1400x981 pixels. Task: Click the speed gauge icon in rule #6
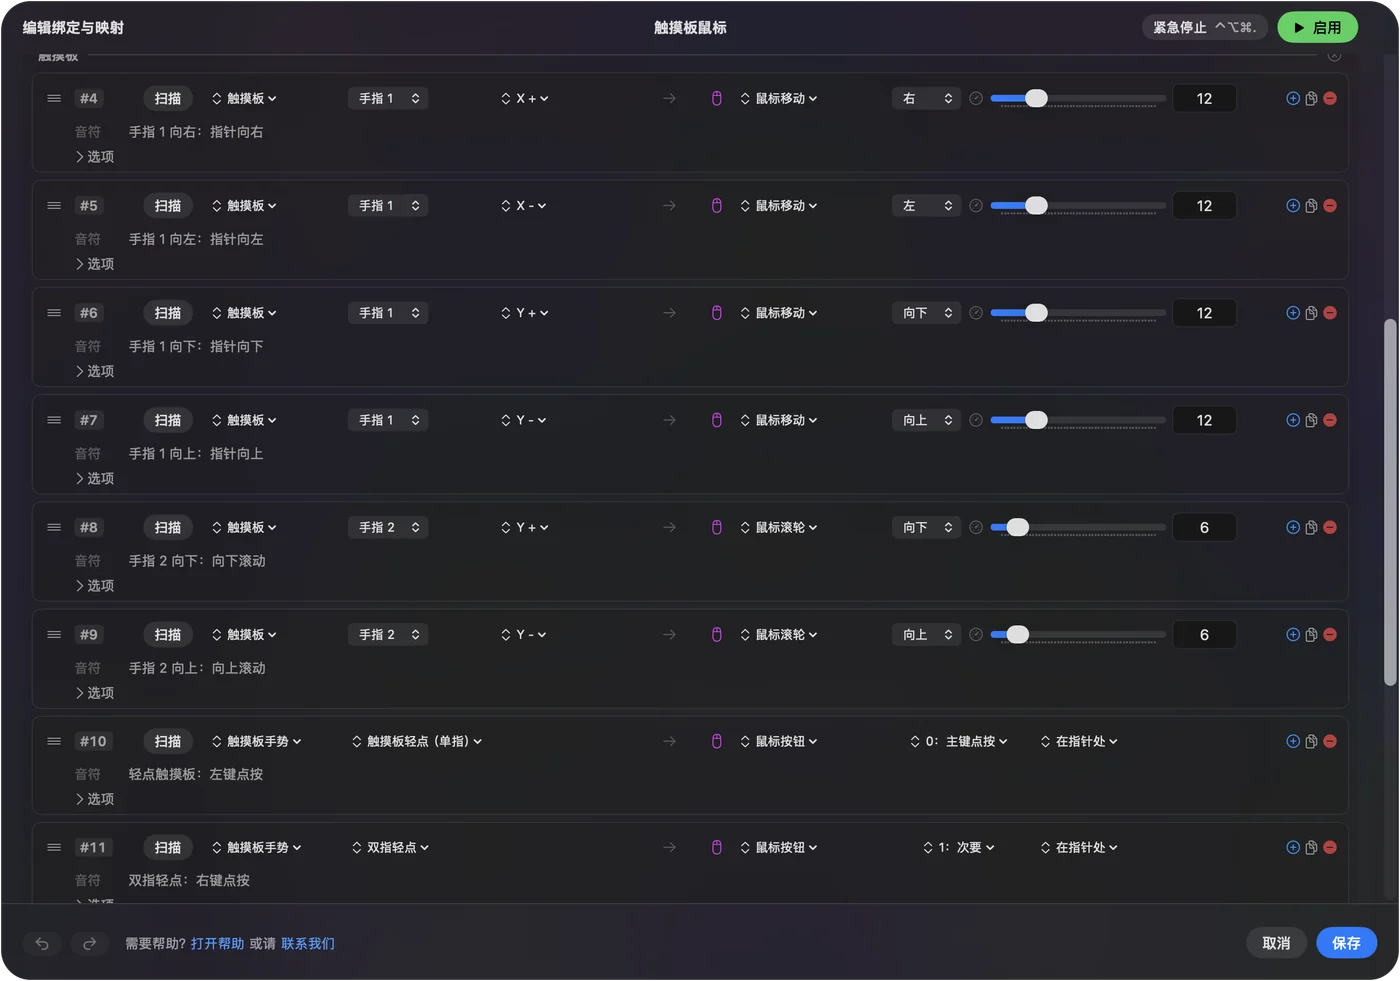976,313
